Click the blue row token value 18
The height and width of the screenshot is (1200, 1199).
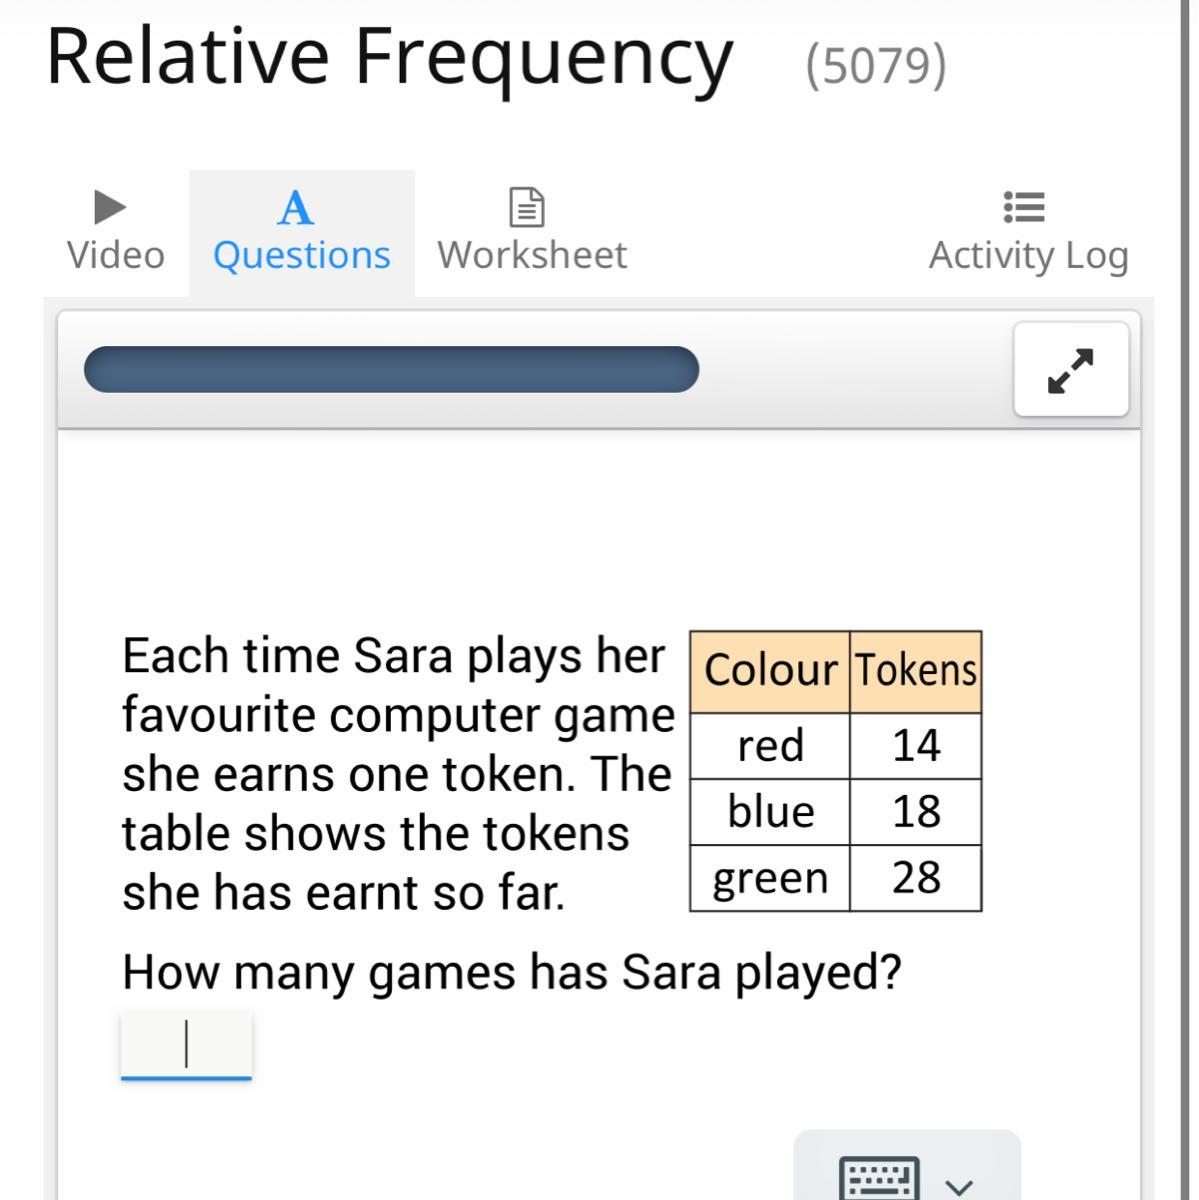coord(916,812)
